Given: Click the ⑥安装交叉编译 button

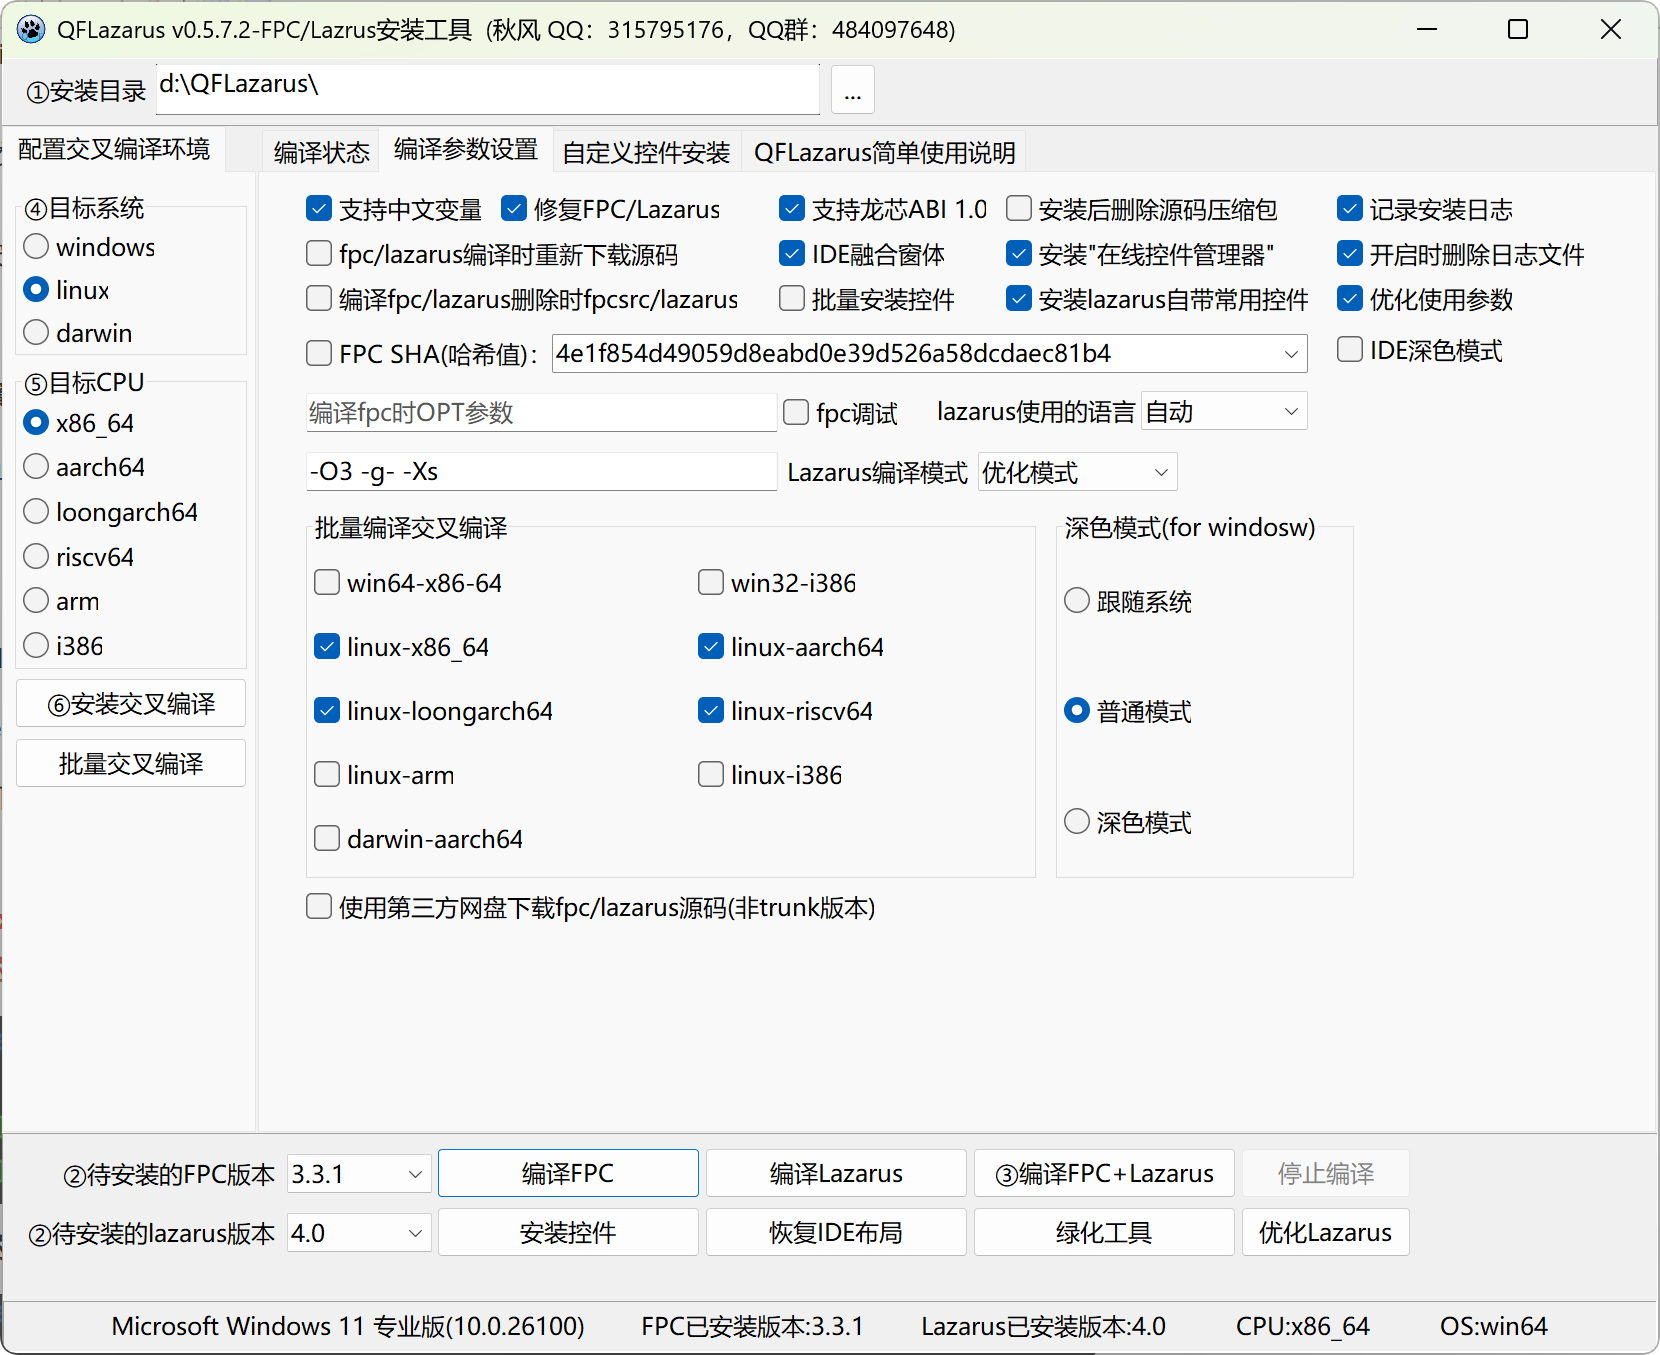Looking at the screenshot, I should tap(131, 704).
